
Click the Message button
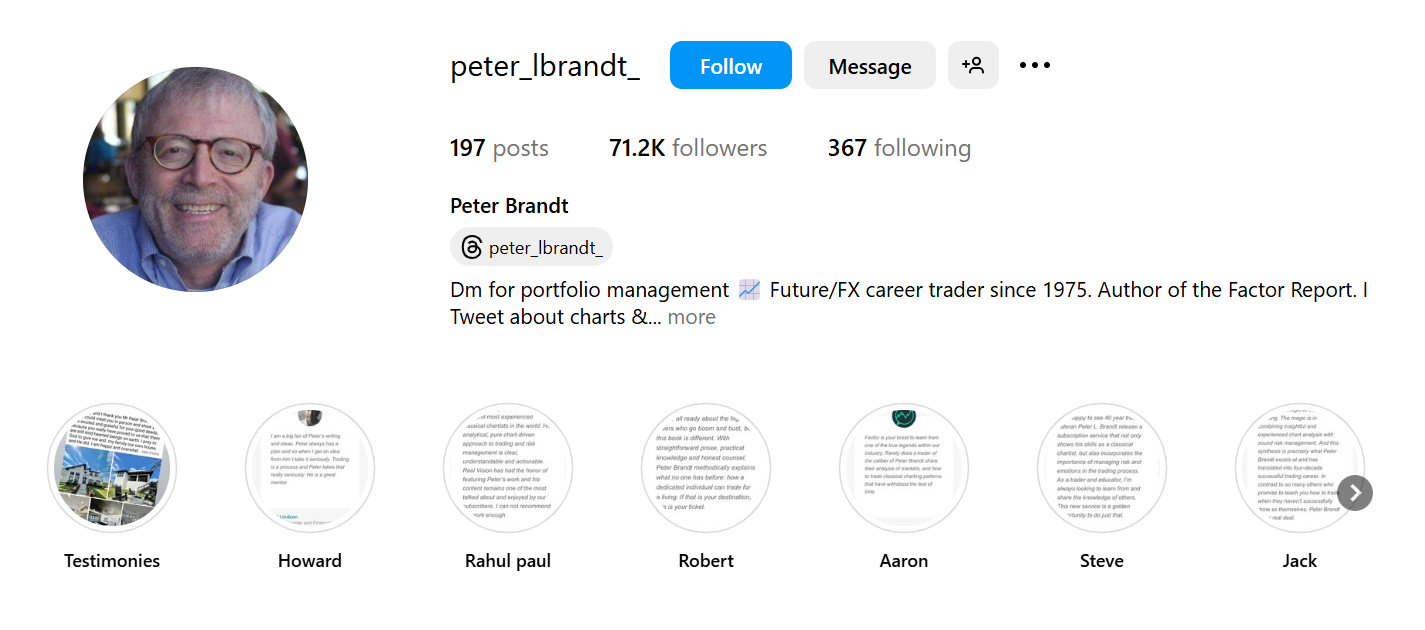(x=869, y=64)
